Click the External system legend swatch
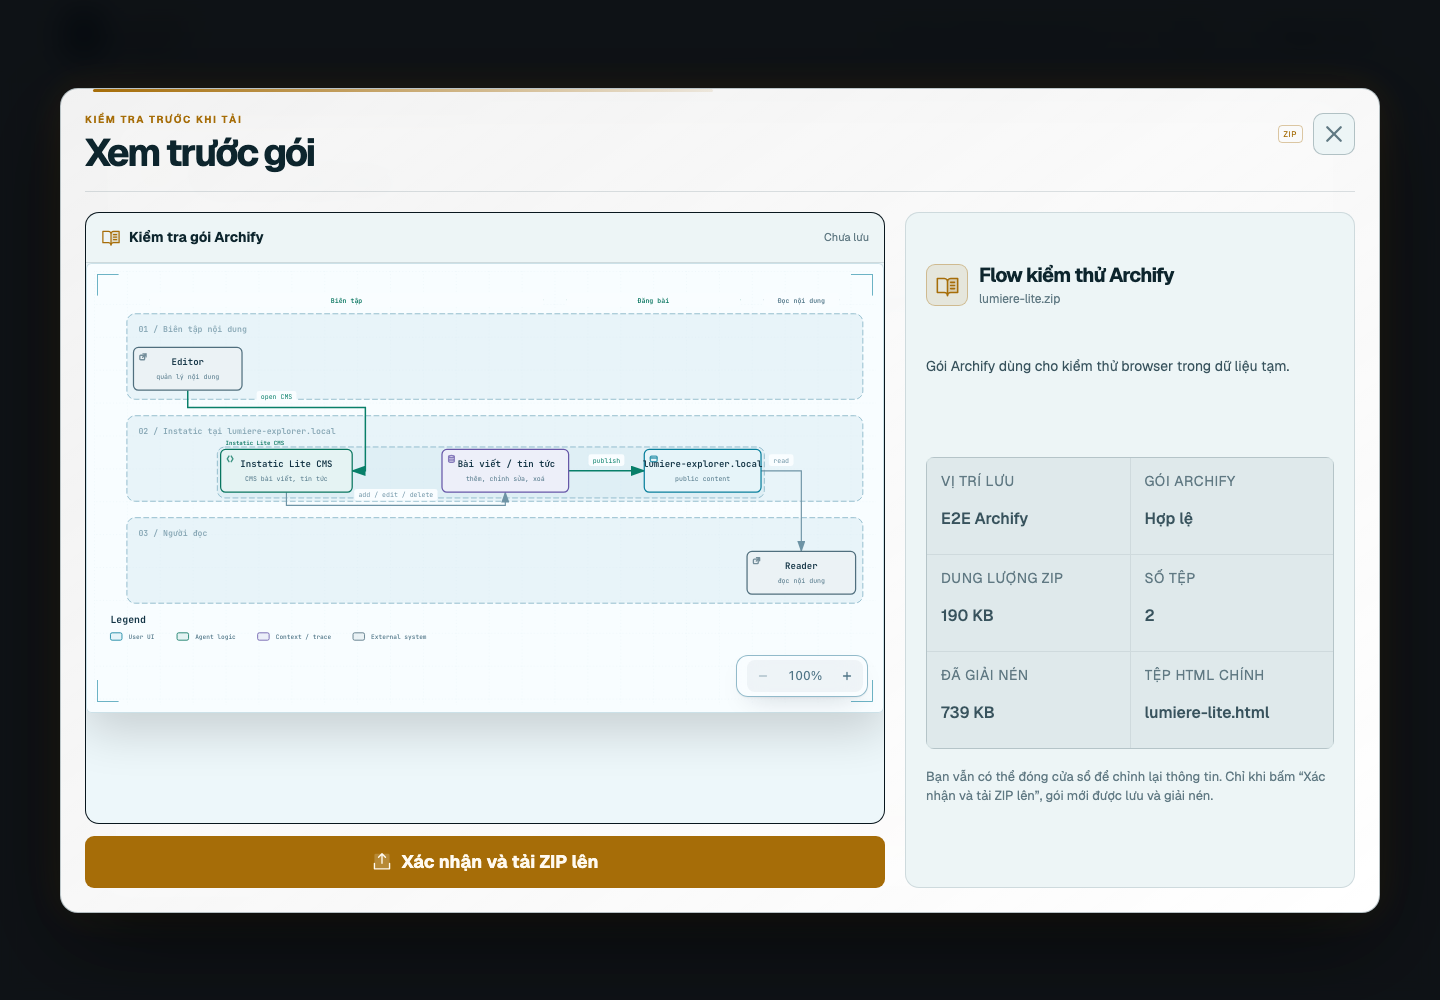 359,636
